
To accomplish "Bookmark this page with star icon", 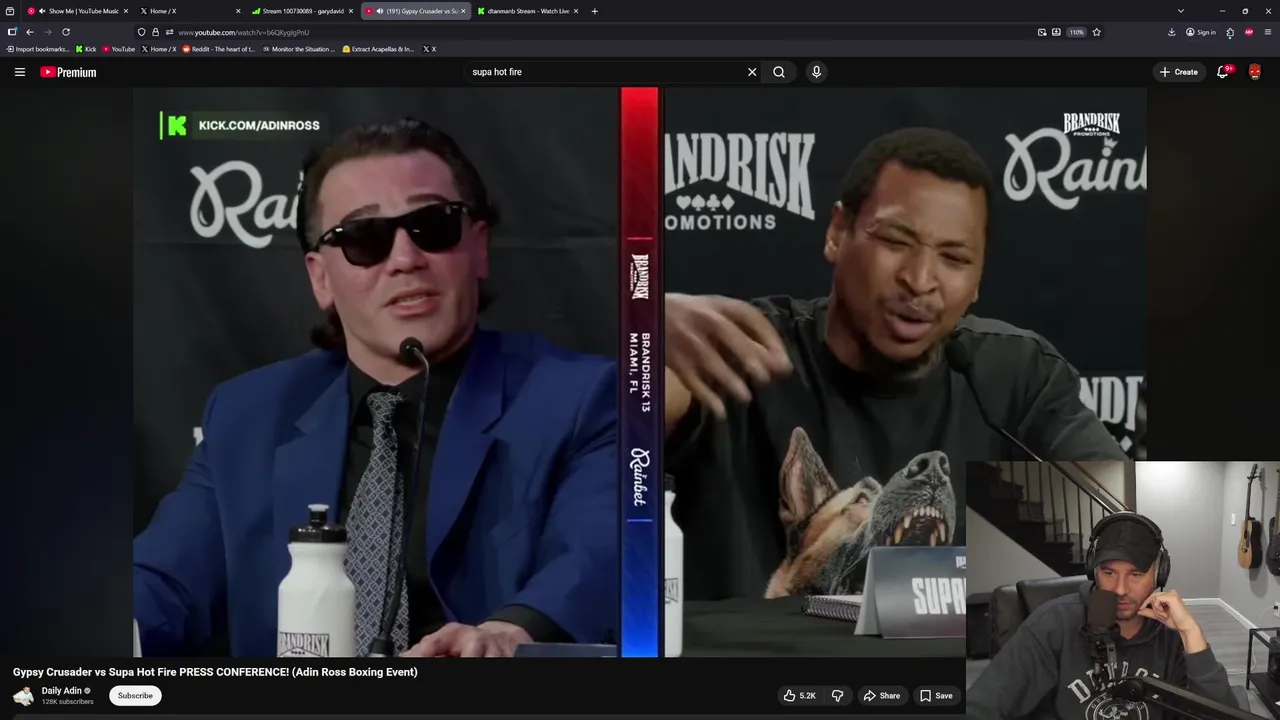I will [1097, 32].
